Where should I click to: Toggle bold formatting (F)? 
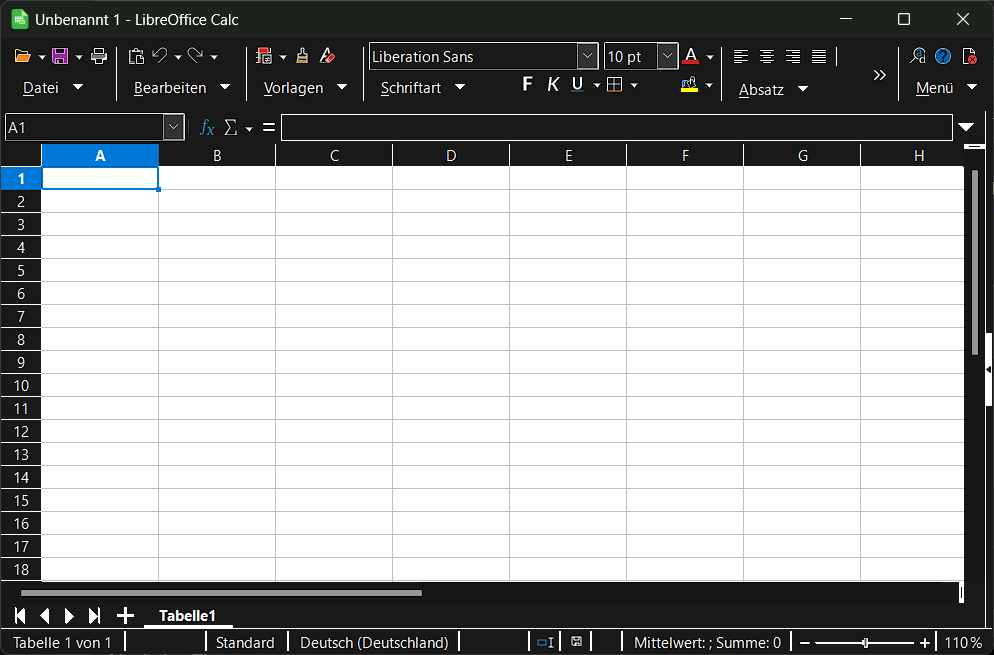point(527,84)
